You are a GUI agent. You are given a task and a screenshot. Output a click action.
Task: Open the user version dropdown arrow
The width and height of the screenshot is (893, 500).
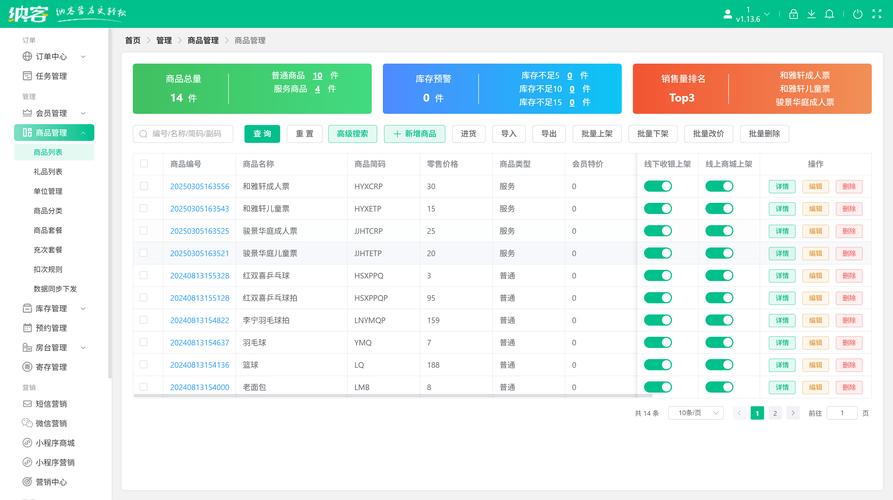[767, 14]
